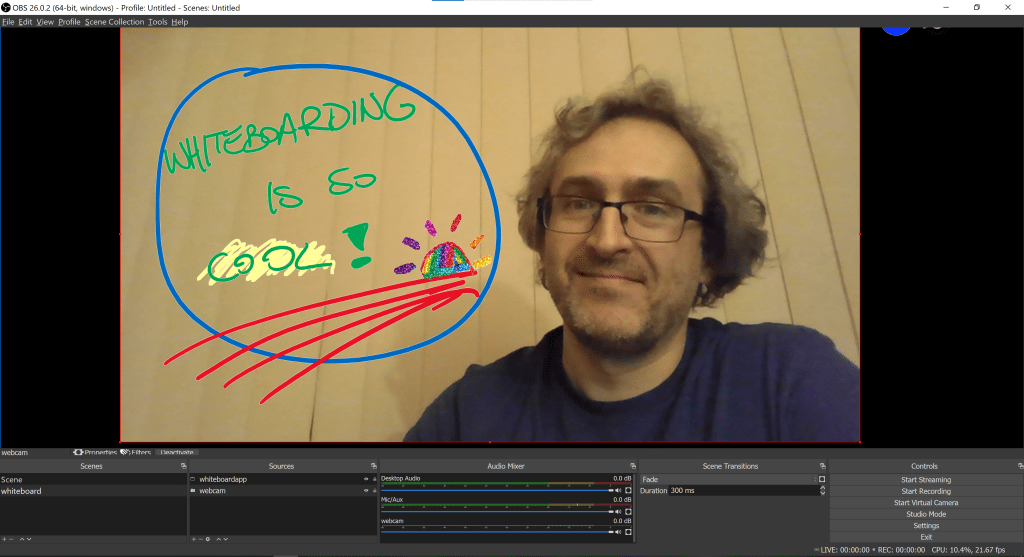The height and width of the screenshot is (557, 1024).
Task: Pop out the Audio Mixer dock
Action: tap(632, 466)
